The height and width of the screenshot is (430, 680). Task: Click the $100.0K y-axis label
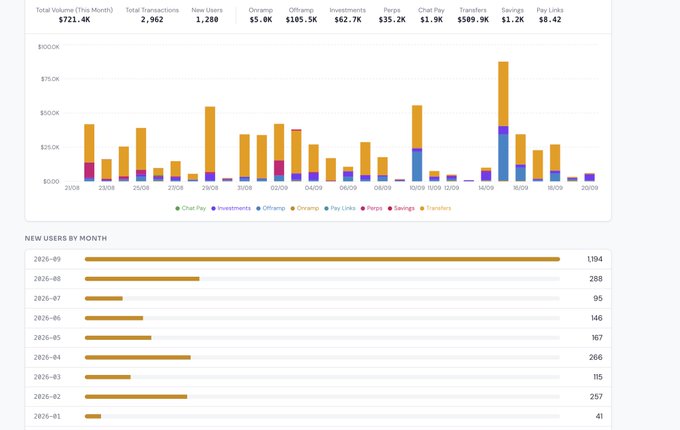pos(49,47)
